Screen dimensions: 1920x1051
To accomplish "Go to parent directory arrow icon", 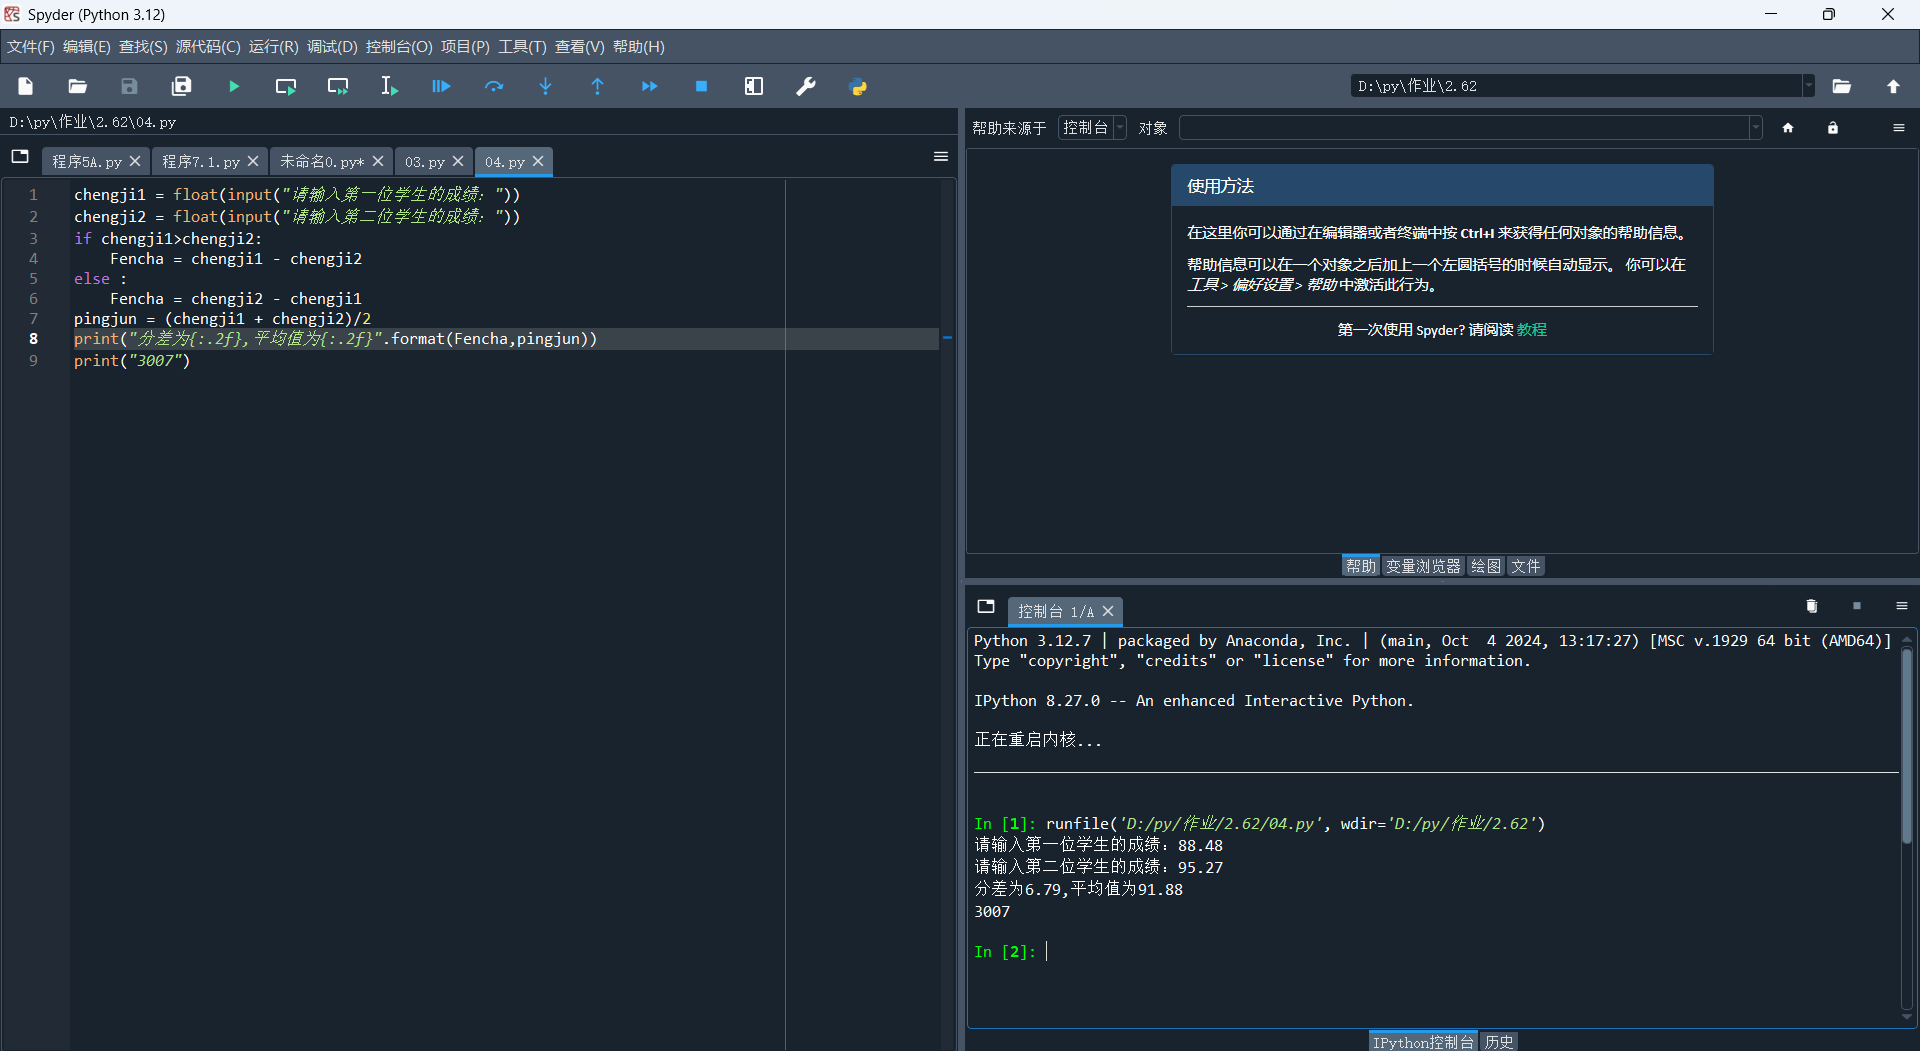I will (1894, 87).
